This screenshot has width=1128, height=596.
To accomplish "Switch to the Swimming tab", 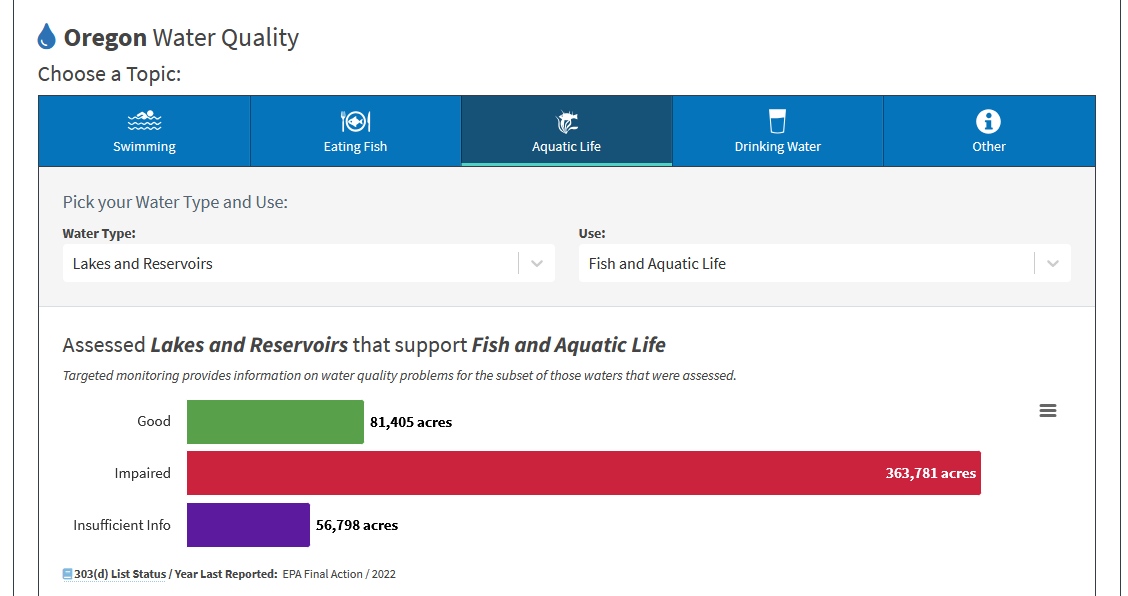I will coord(144,147).
